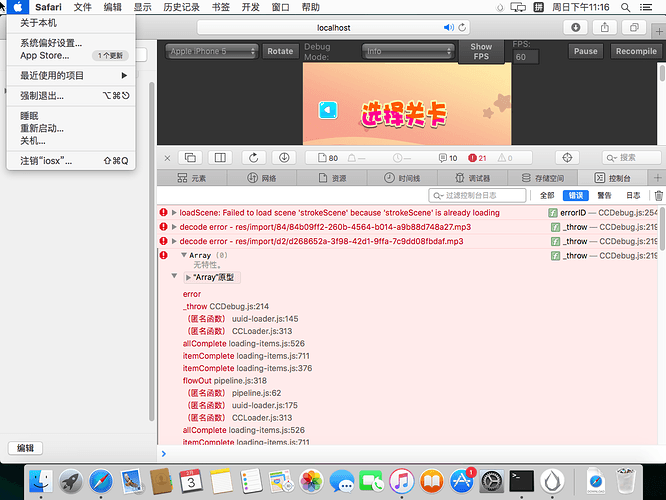Image resolution: width=666 pixels, height=500 pixels.
Task: Open Terminal from the Dock
Action: coord(522,481)
